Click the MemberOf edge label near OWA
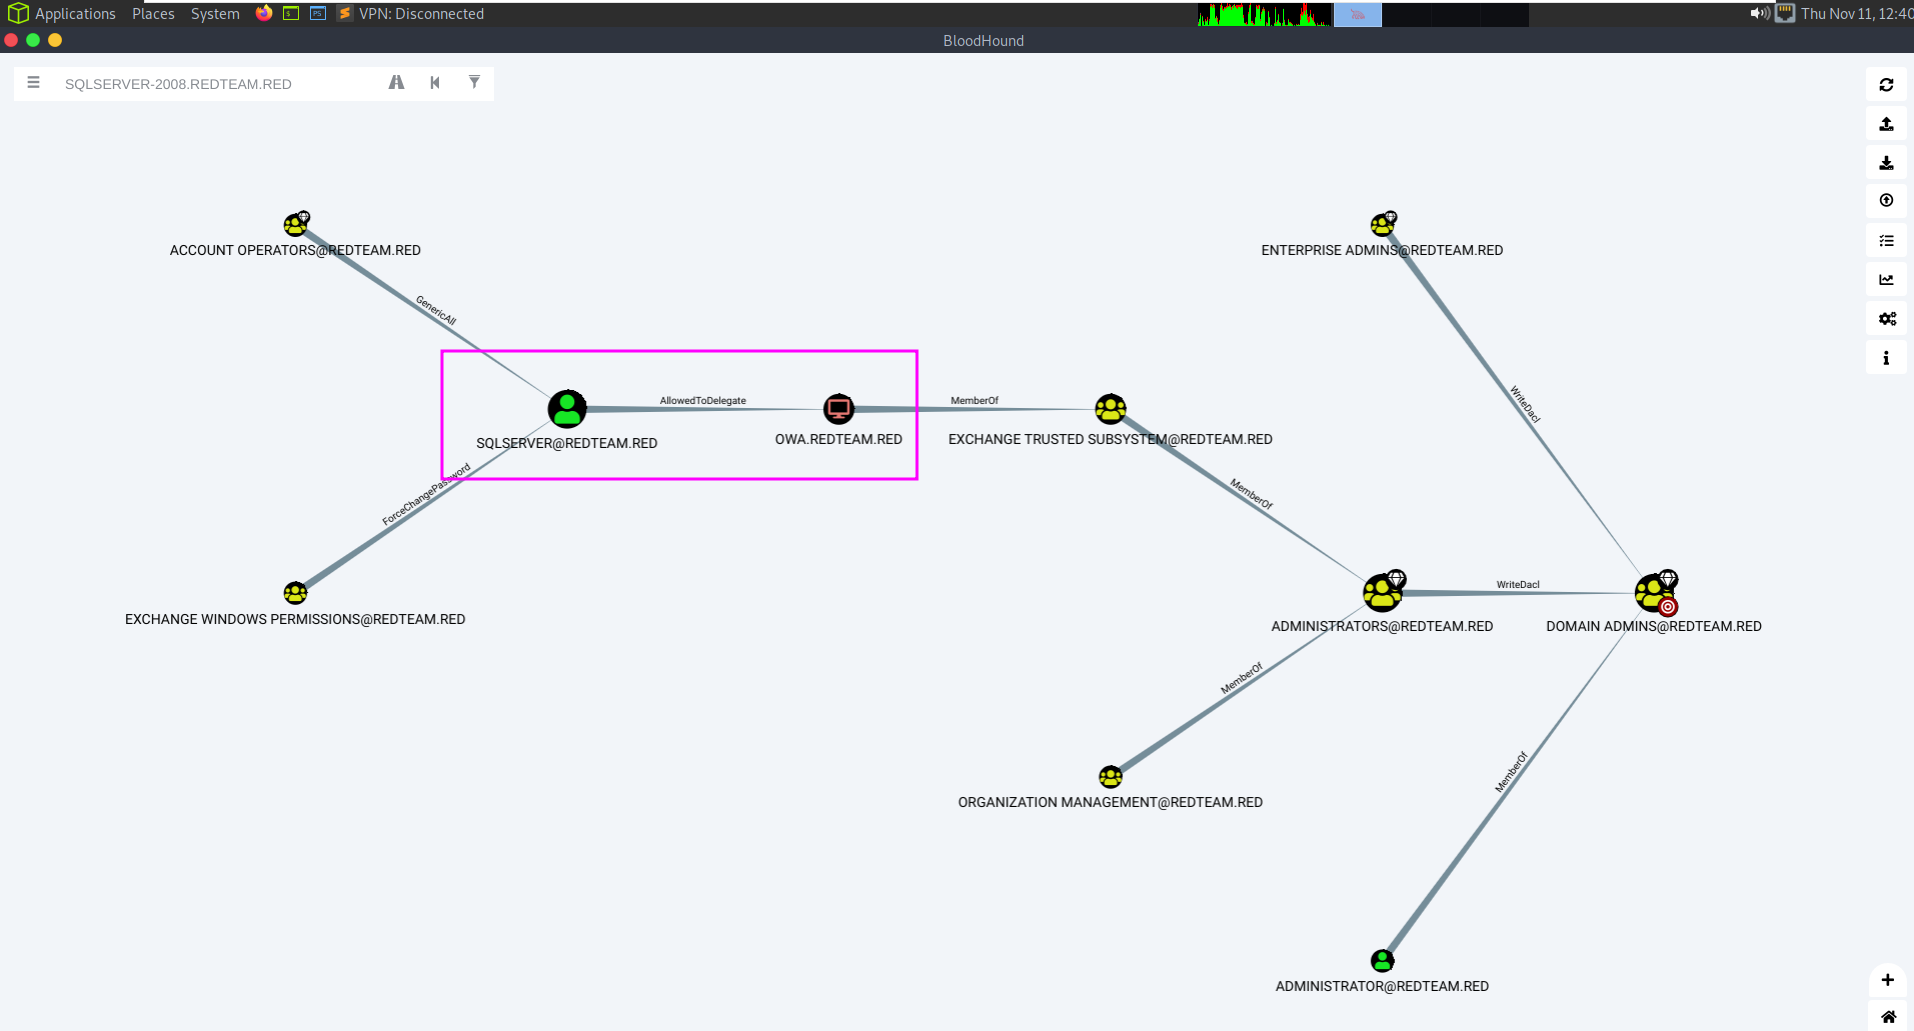Viewport: 1914px width, 1031px height. pos(974,400)
